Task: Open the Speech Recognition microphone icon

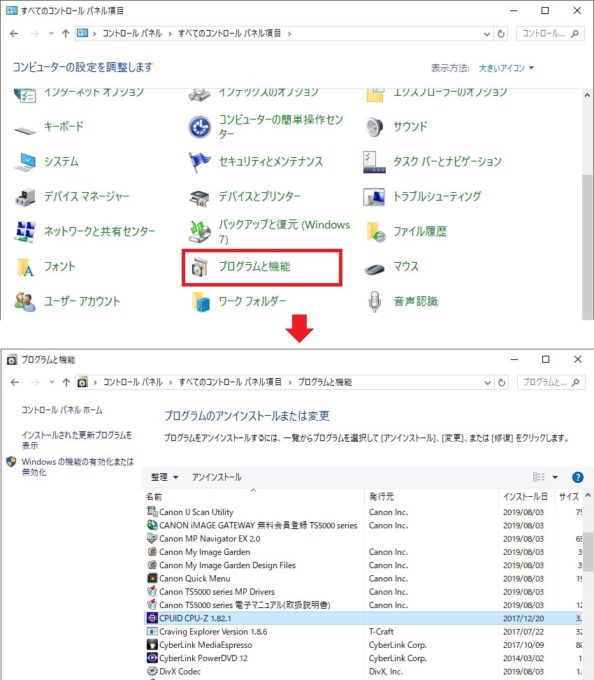Action: (x=374, y=301)
